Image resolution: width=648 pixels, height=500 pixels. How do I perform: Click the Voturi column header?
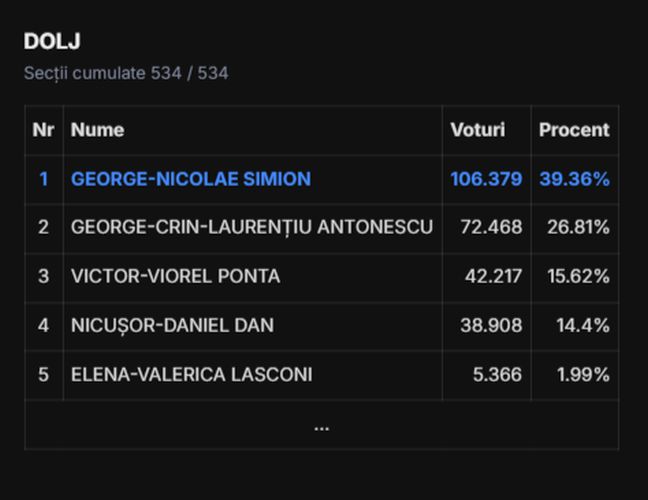(478, 130)
